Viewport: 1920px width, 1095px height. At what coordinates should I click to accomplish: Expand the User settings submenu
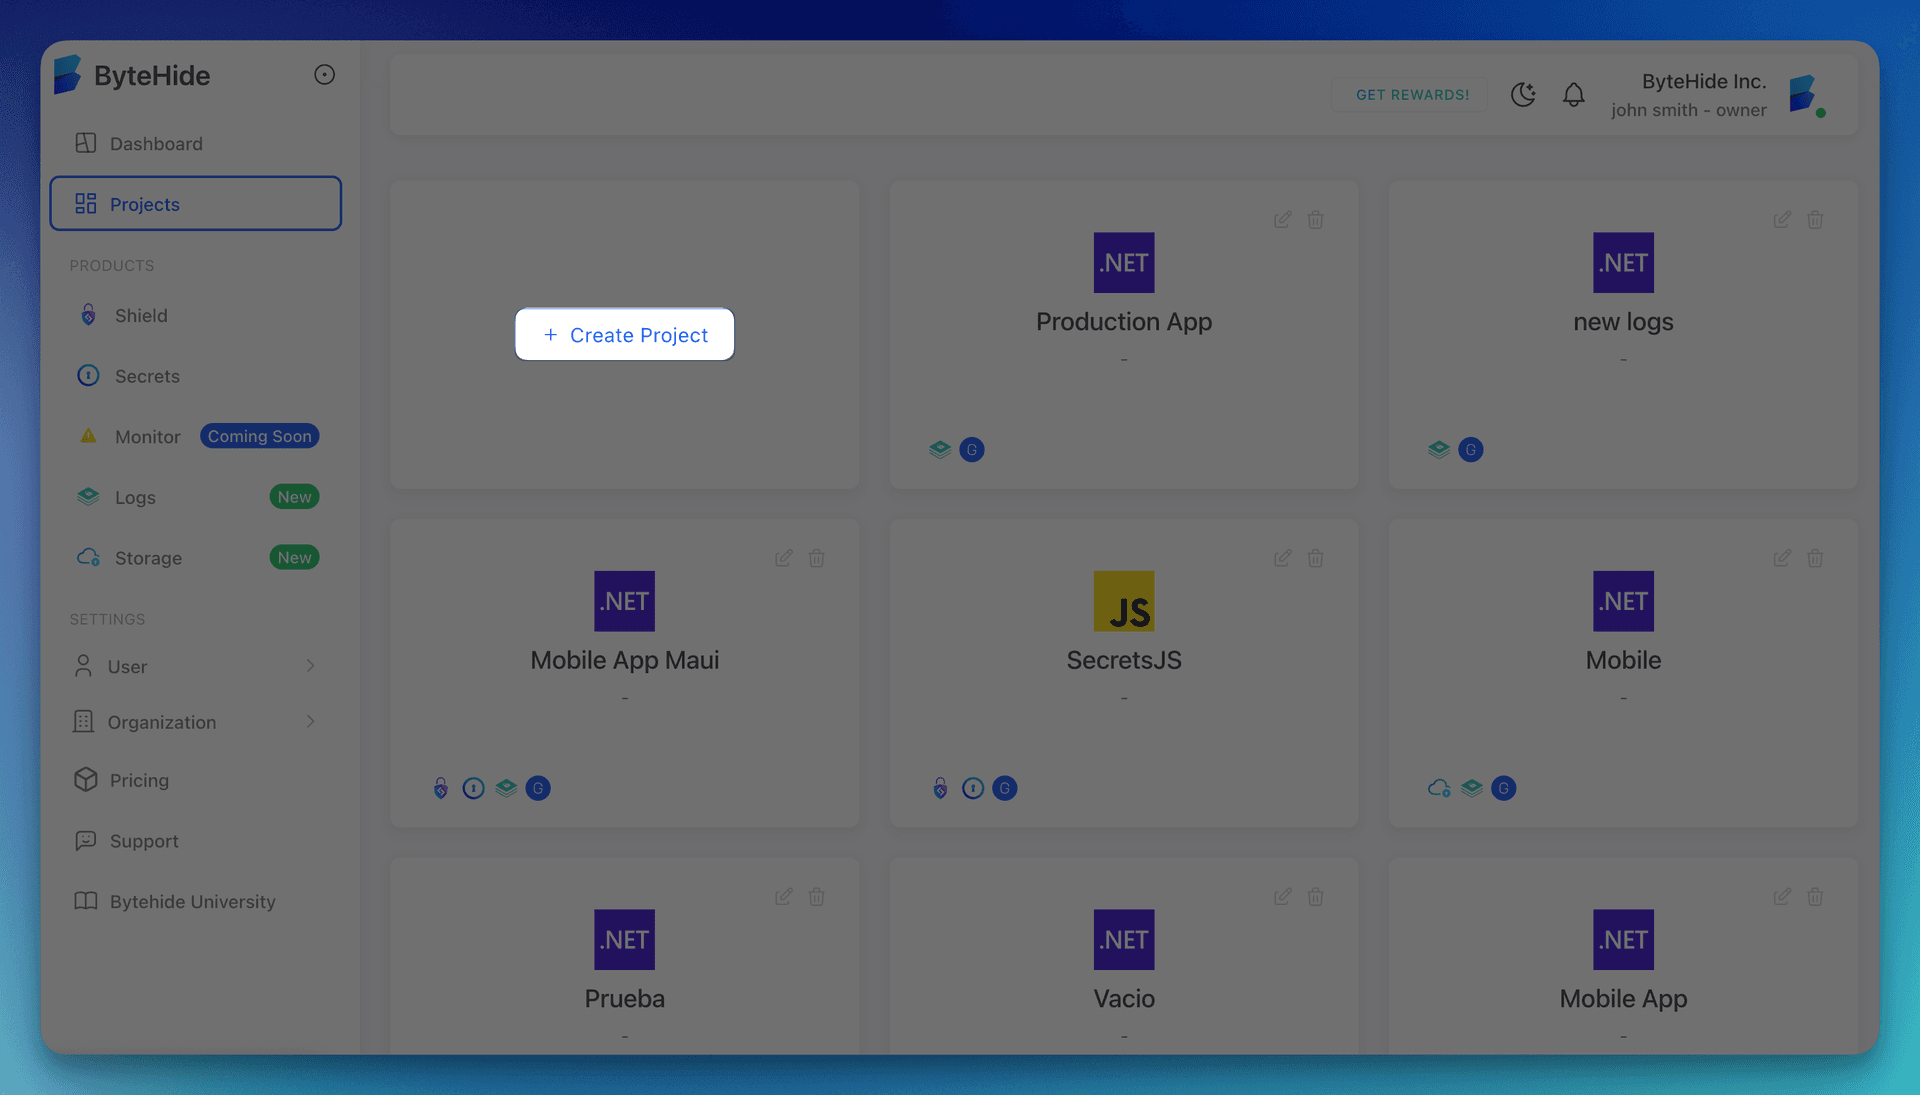[x=195, y=666]
